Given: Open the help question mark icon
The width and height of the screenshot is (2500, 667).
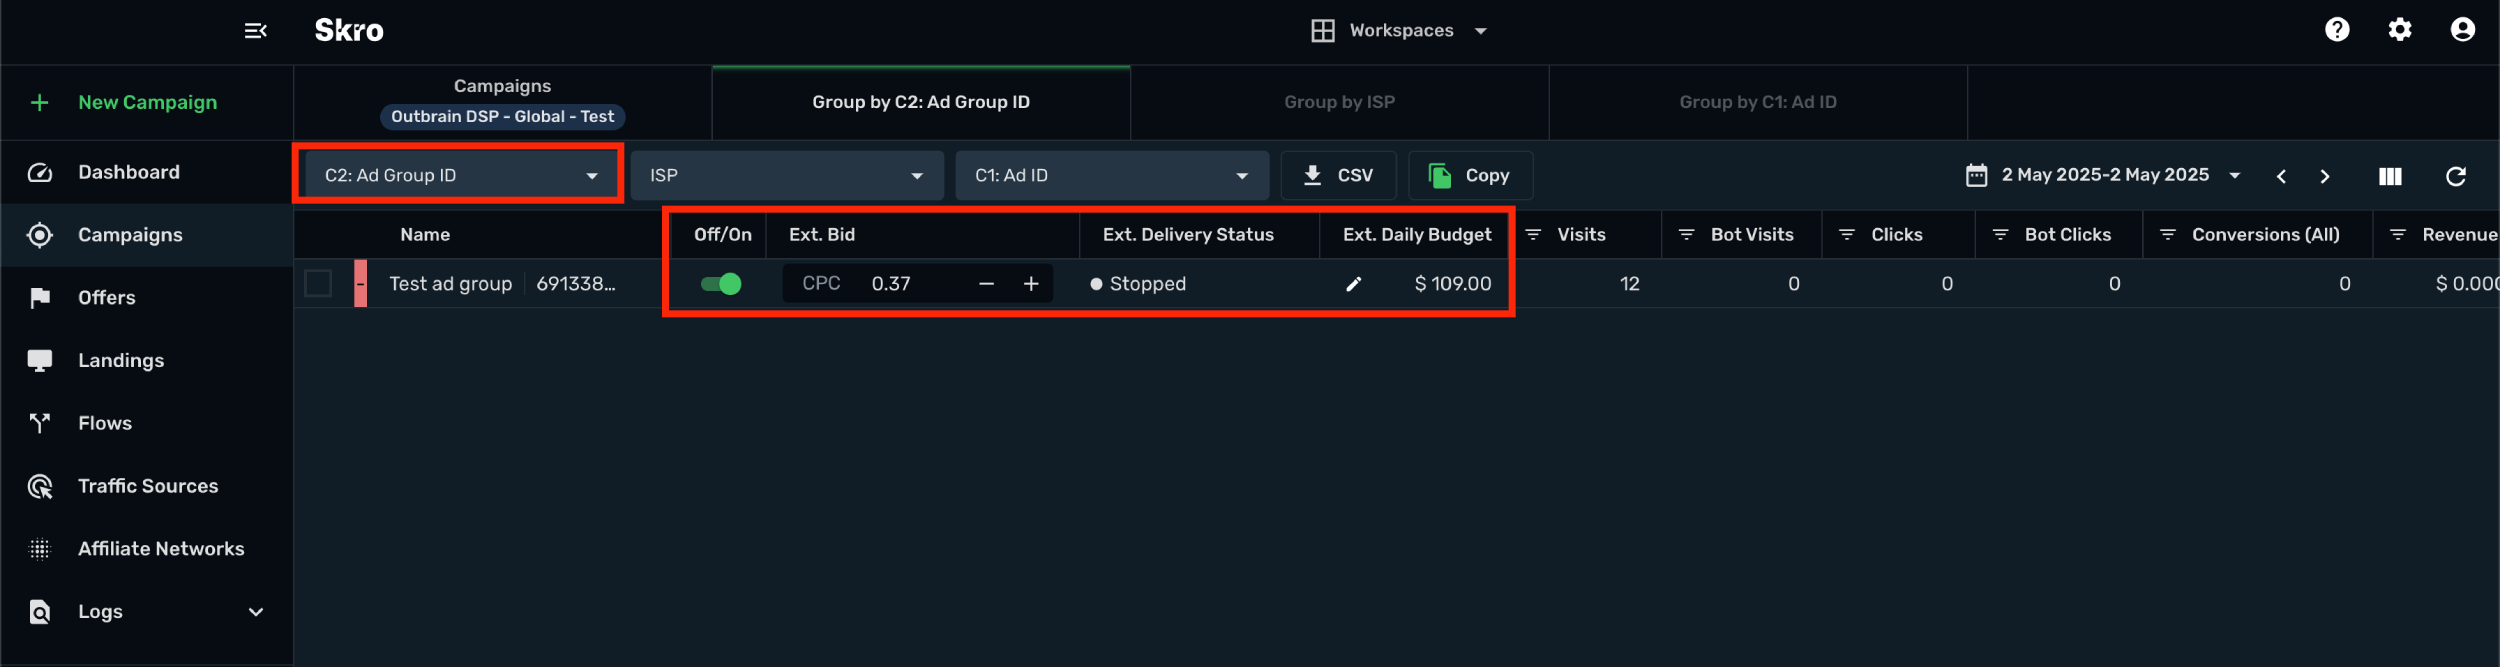Looking at the screenshot, I should tap(2337, 30).
